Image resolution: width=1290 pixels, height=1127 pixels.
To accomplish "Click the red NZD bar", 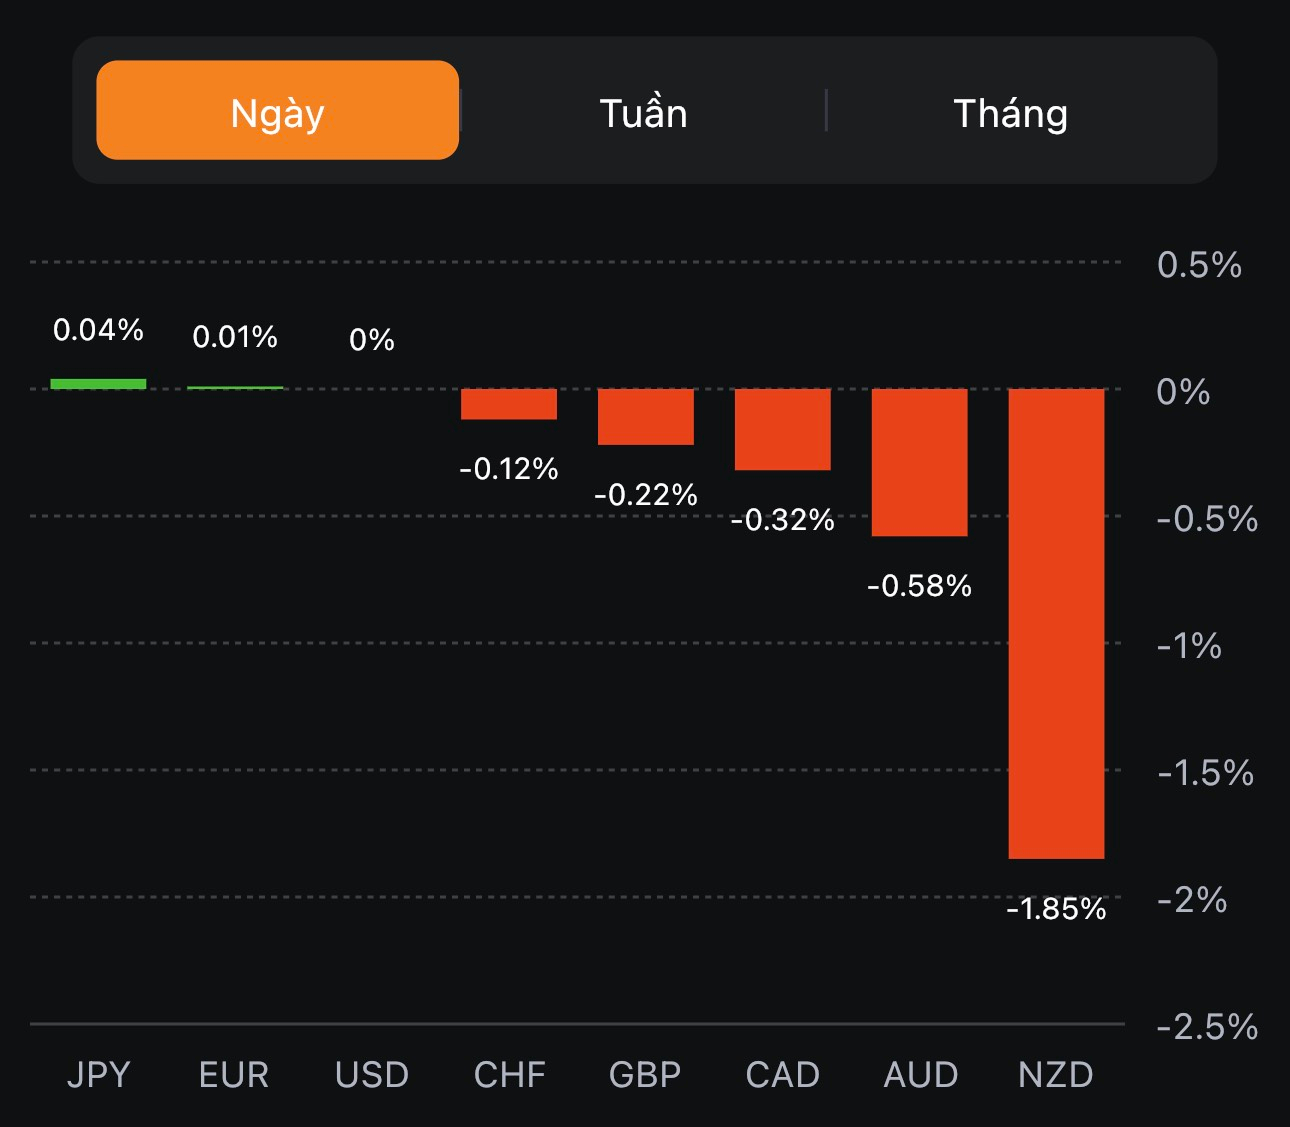I will 1056,622.
